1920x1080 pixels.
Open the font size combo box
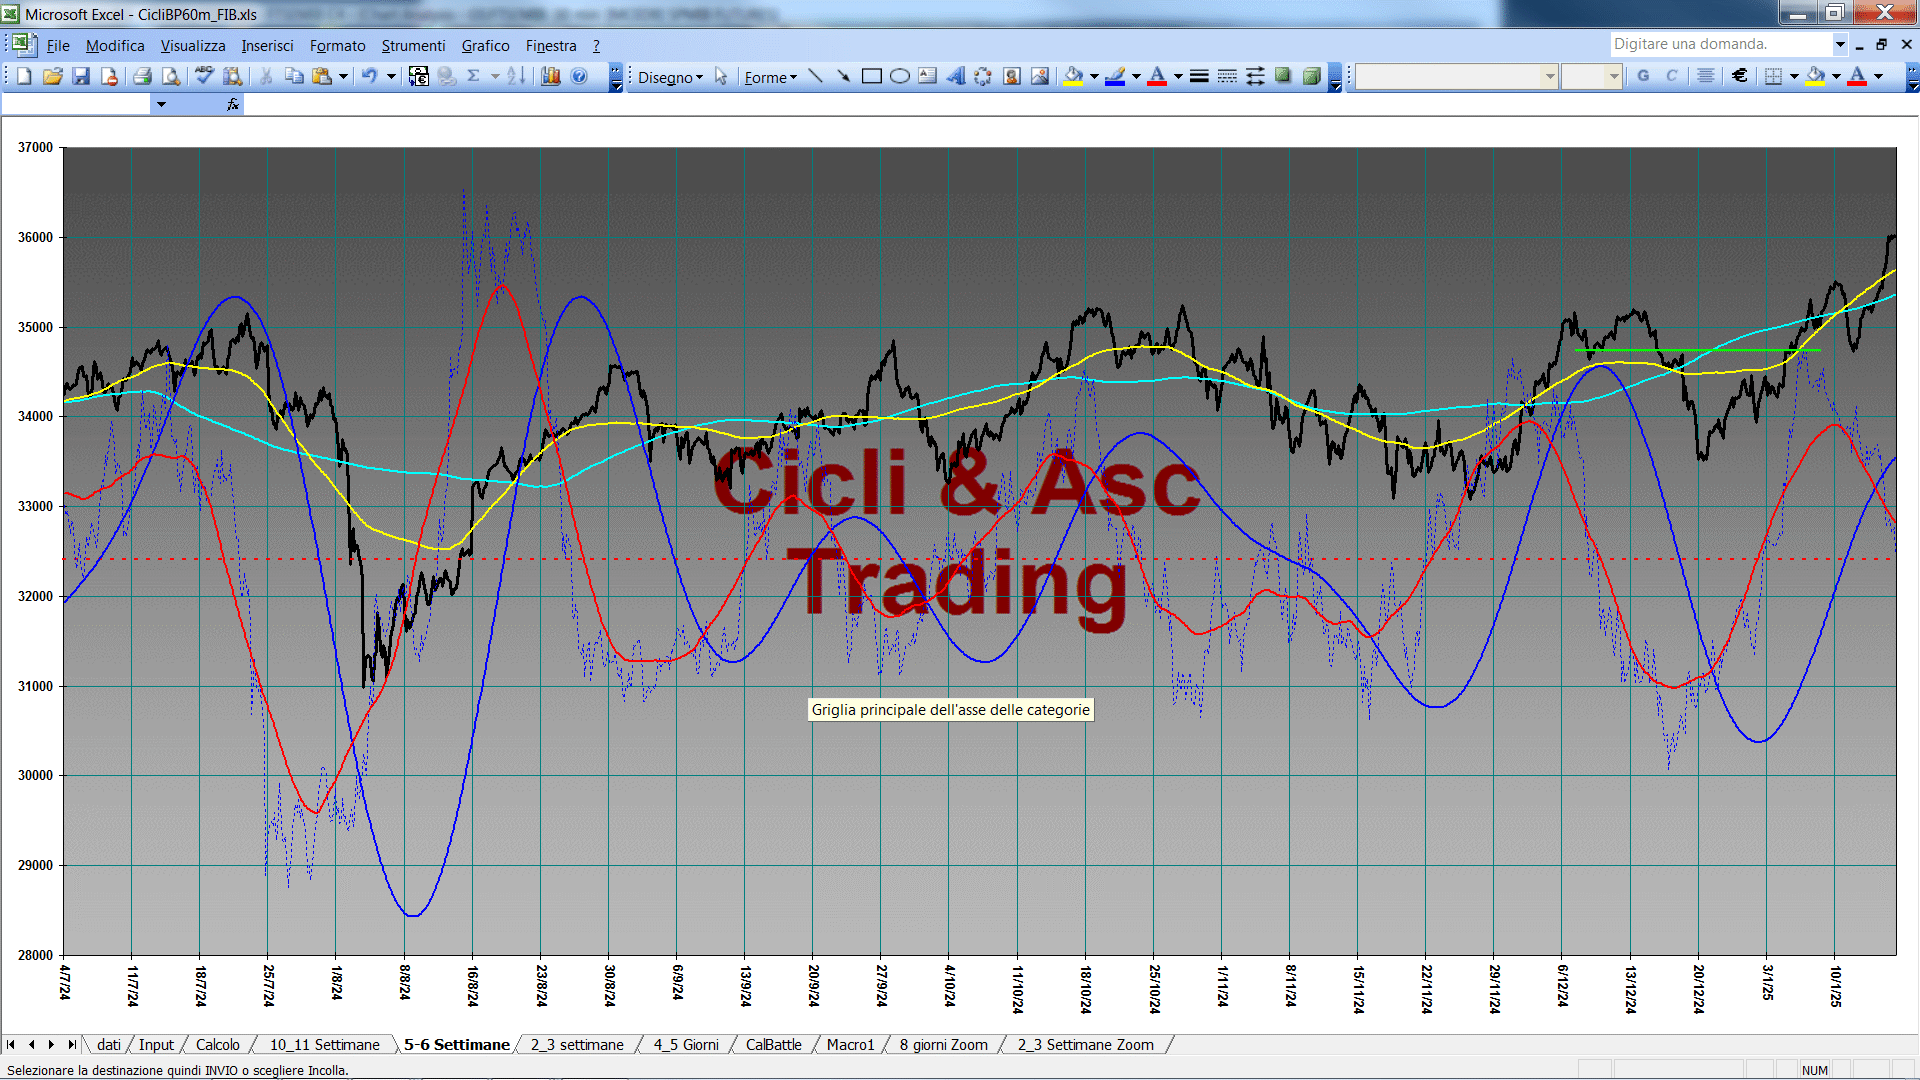point(1591,76)
